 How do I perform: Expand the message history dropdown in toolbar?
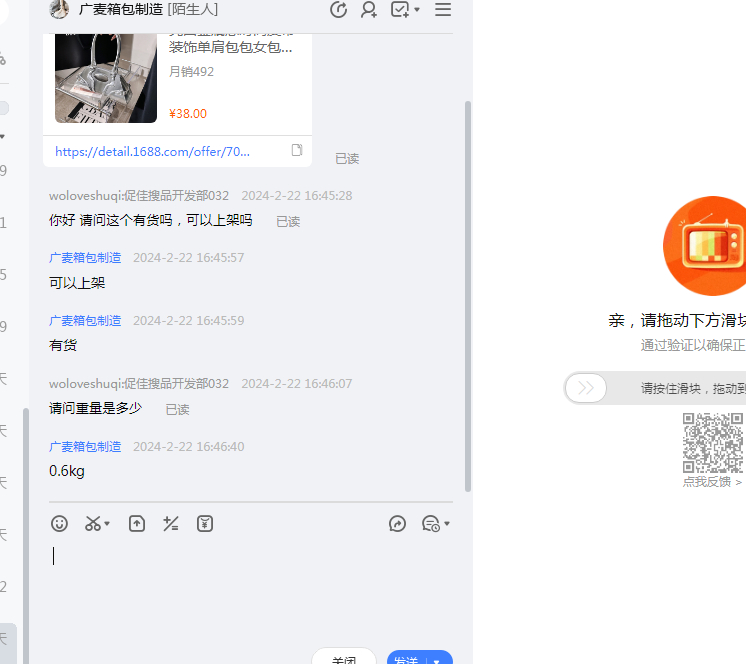click(447, 523)
